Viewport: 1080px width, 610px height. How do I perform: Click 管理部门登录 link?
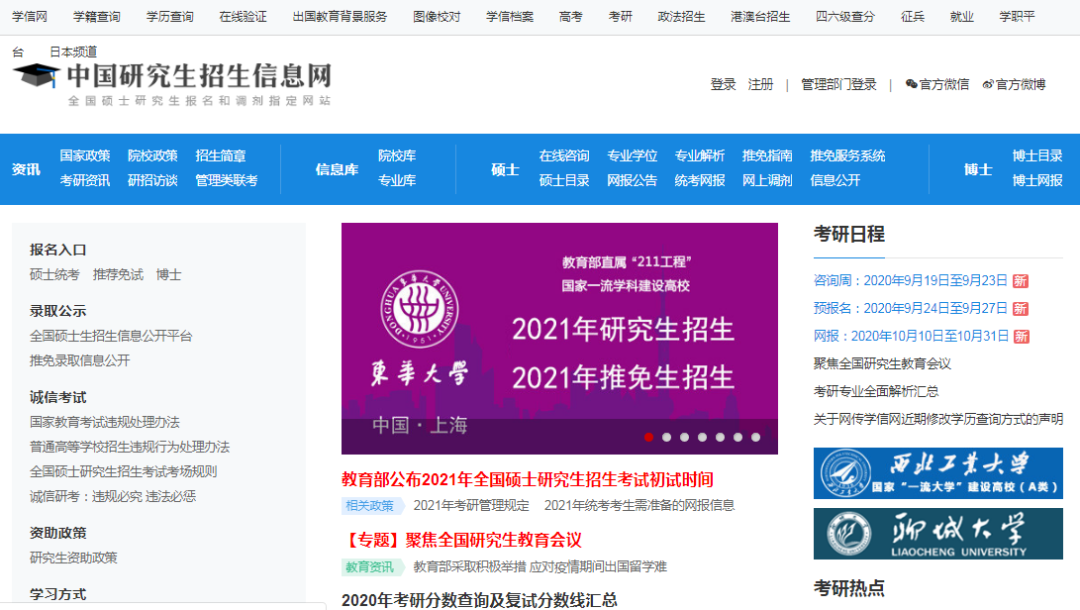[838, 84]
